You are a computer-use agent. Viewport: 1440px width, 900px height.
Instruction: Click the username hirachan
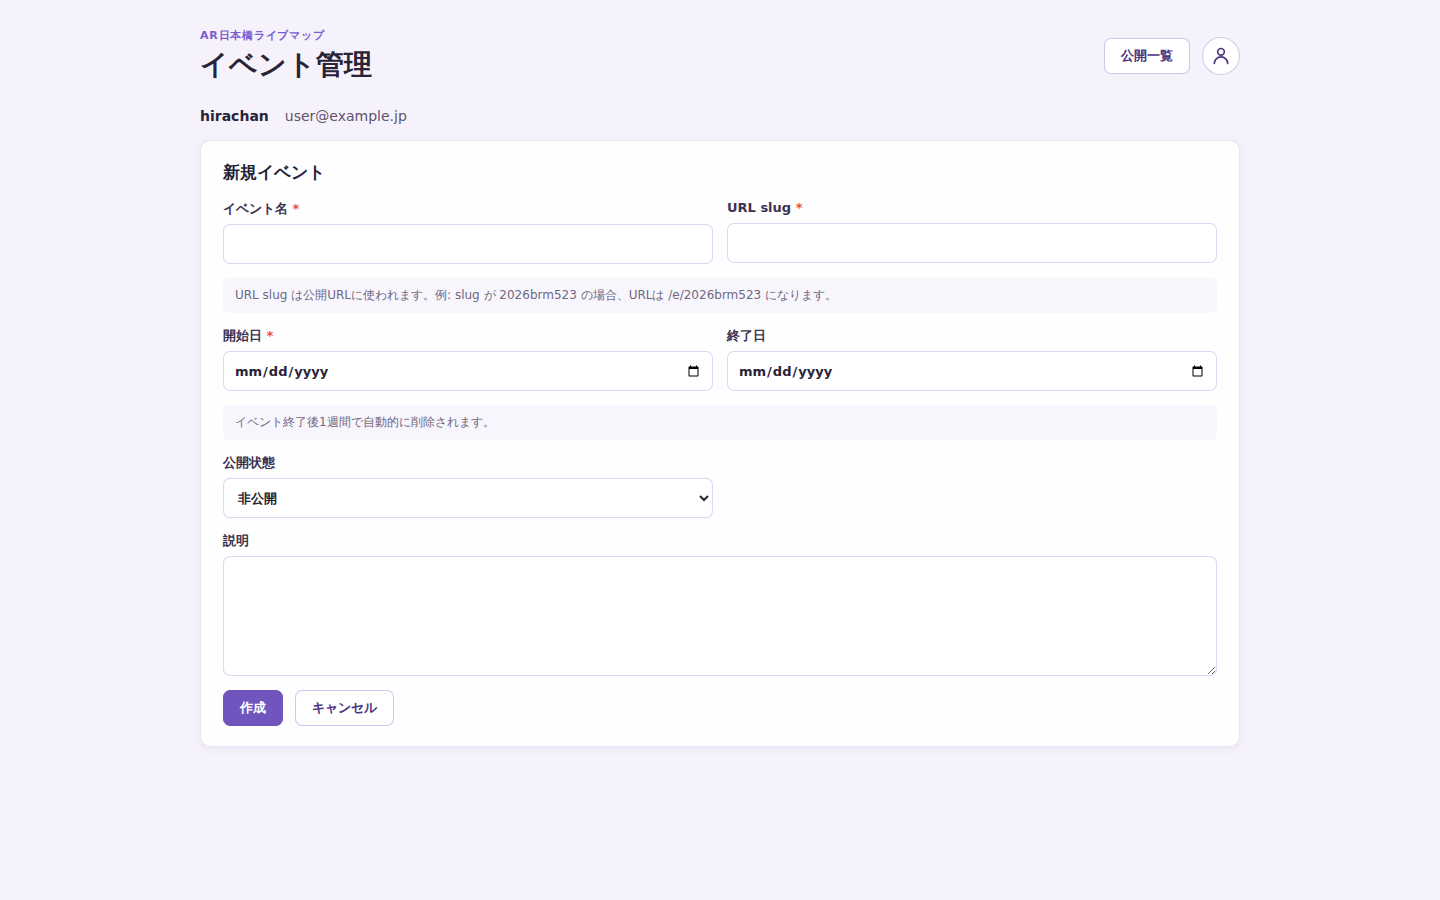pos(234,116)
